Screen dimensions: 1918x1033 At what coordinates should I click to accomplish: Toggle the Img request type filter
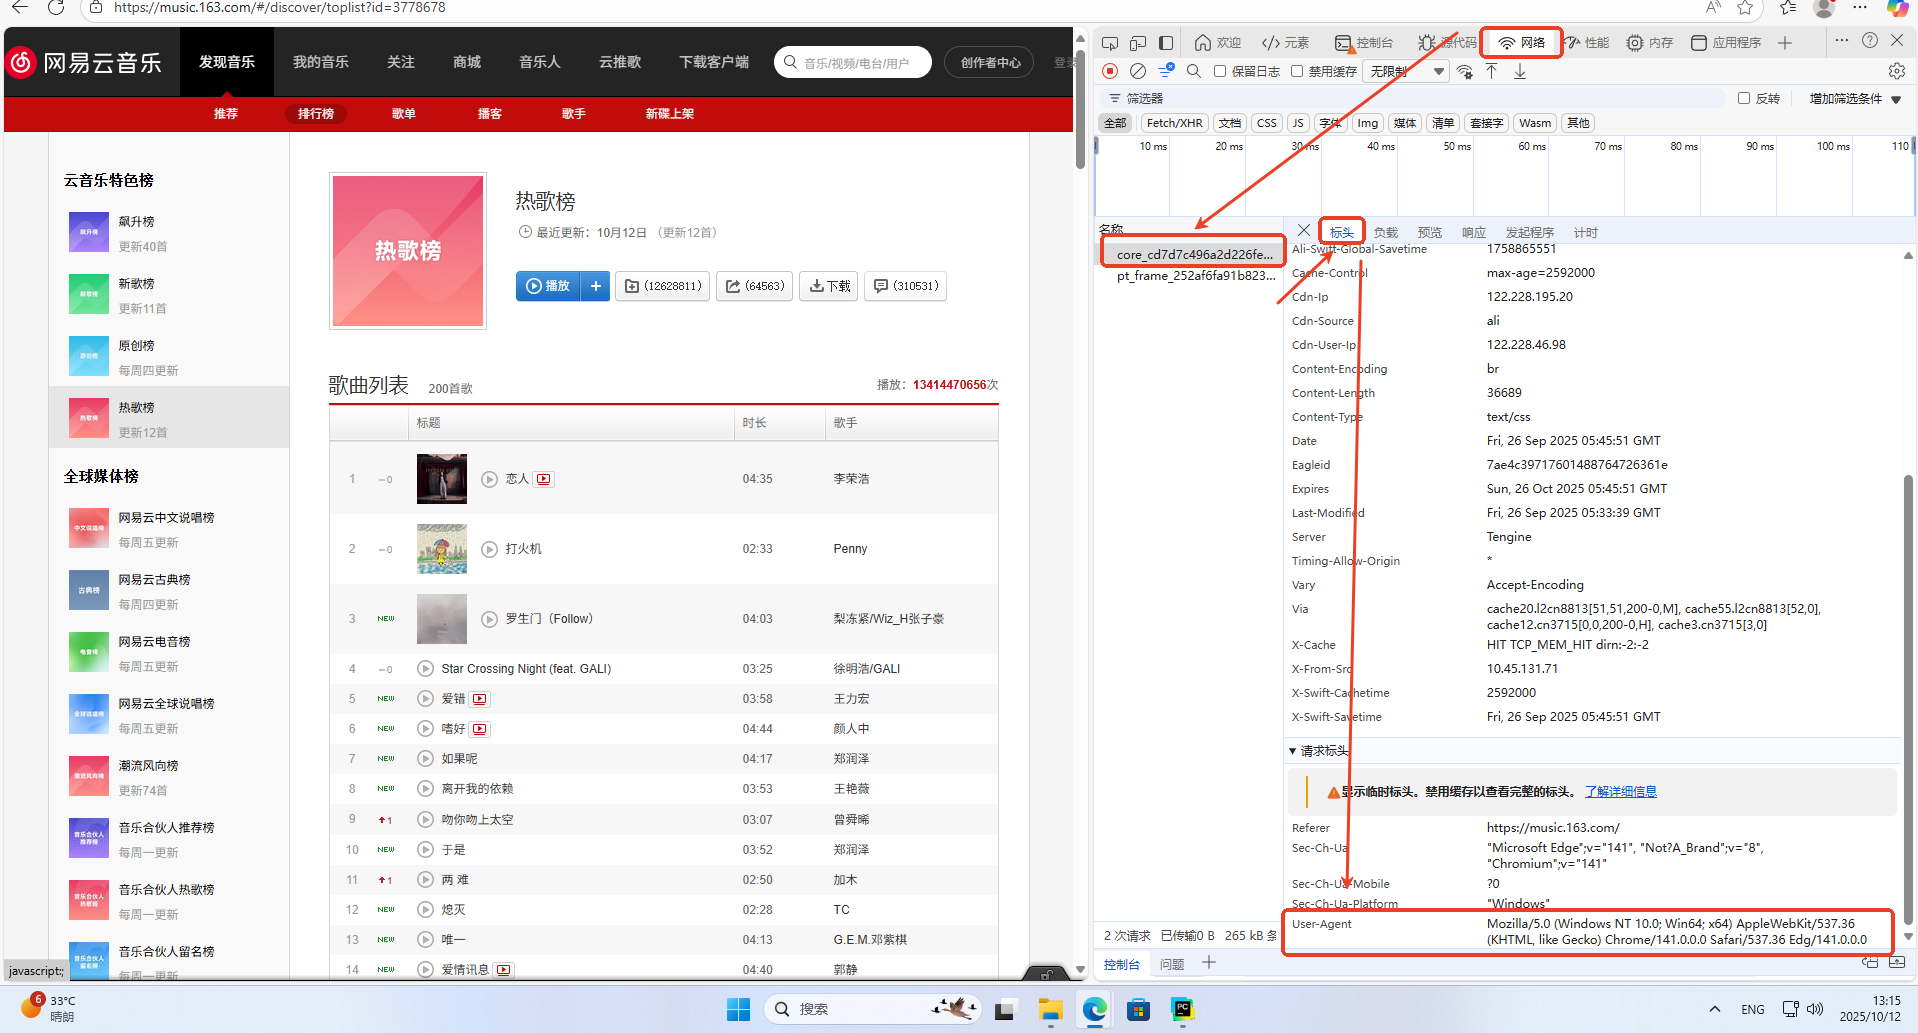tap(1367, 123)
